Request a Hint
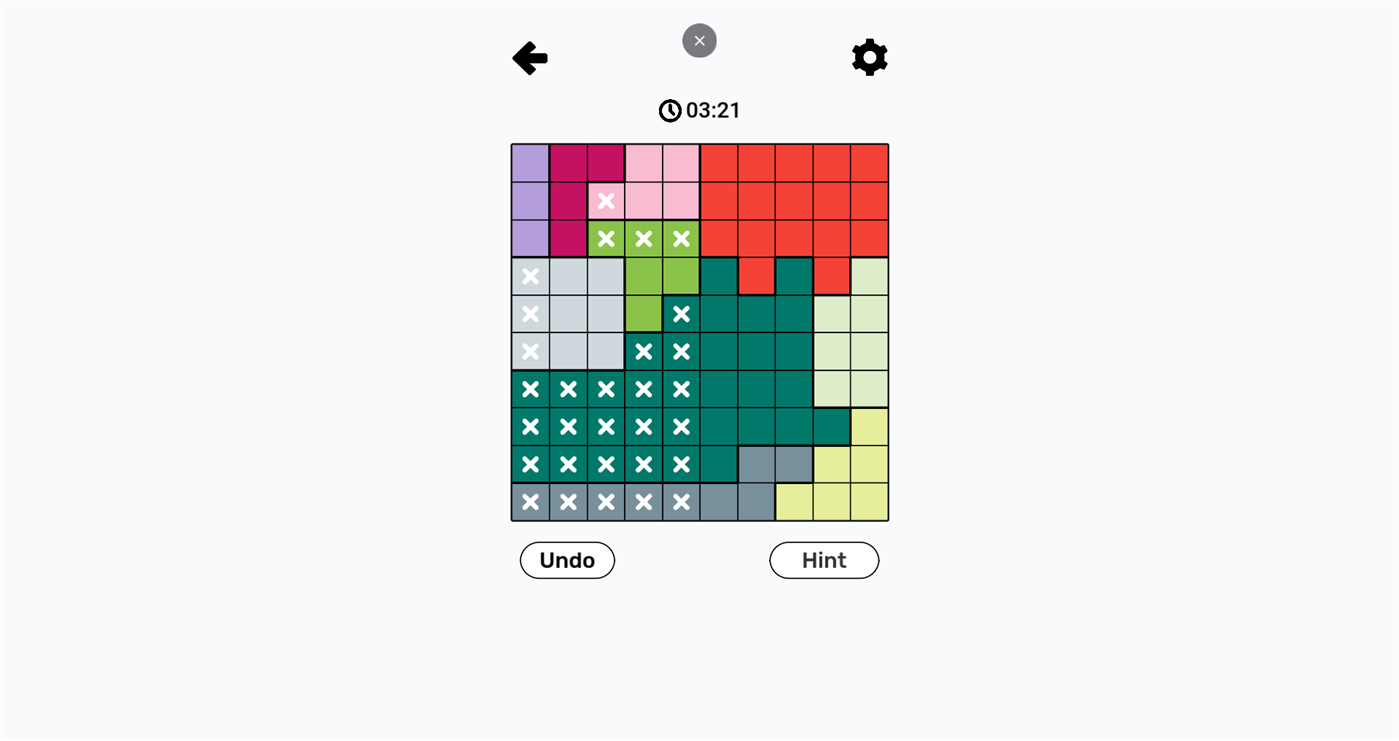 823,560
